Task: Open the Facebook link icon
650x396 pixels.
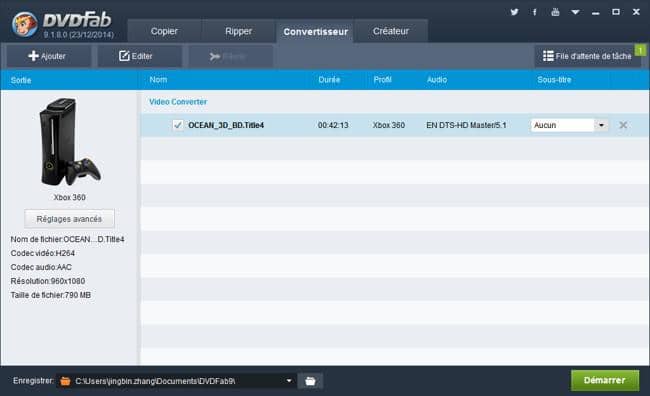Action: [x=535, y=12]
